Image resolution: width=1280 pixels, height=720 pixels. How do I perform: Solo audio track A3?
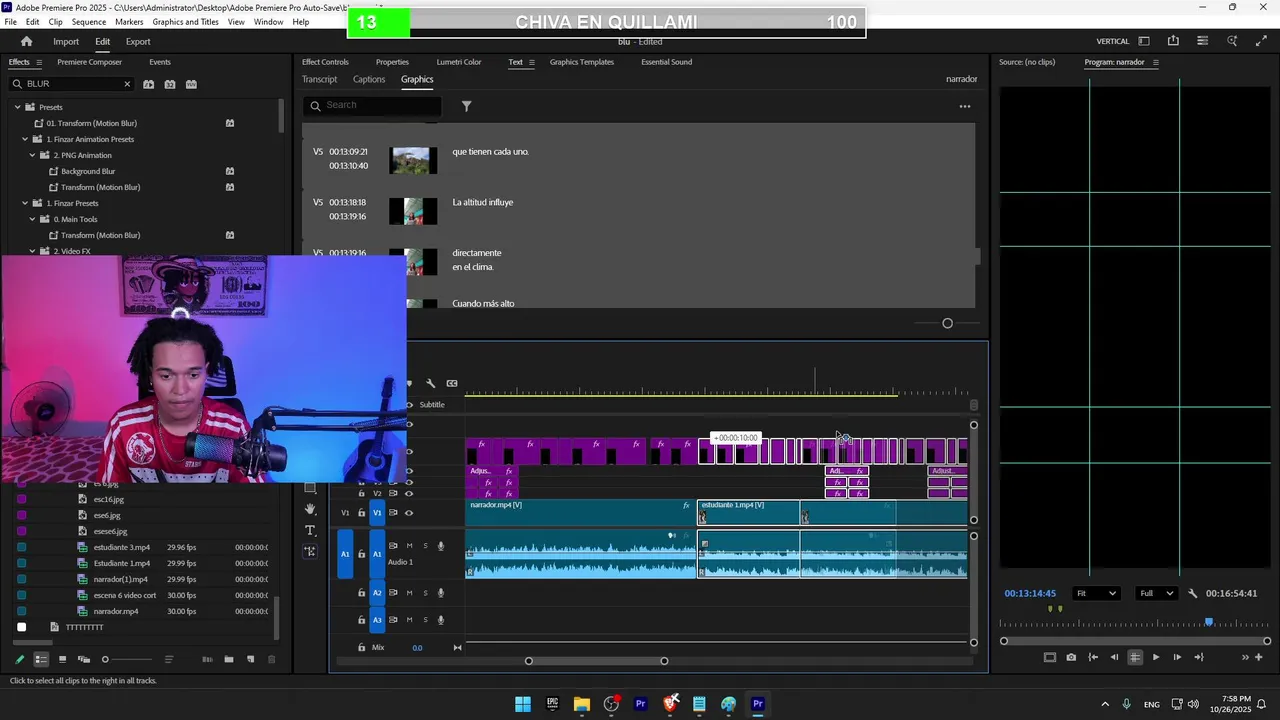coord(425,620)
